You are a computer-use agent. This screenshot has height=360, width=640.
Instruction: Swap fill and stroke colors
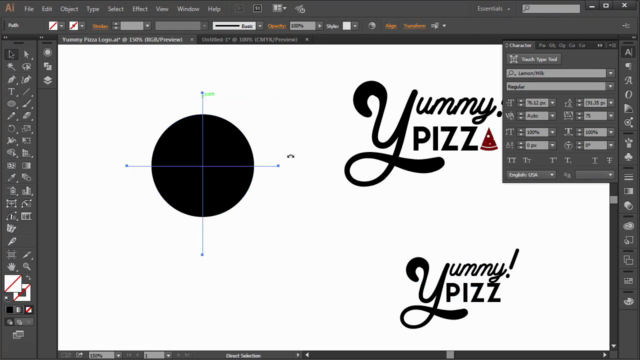click(x=28, y=278)
